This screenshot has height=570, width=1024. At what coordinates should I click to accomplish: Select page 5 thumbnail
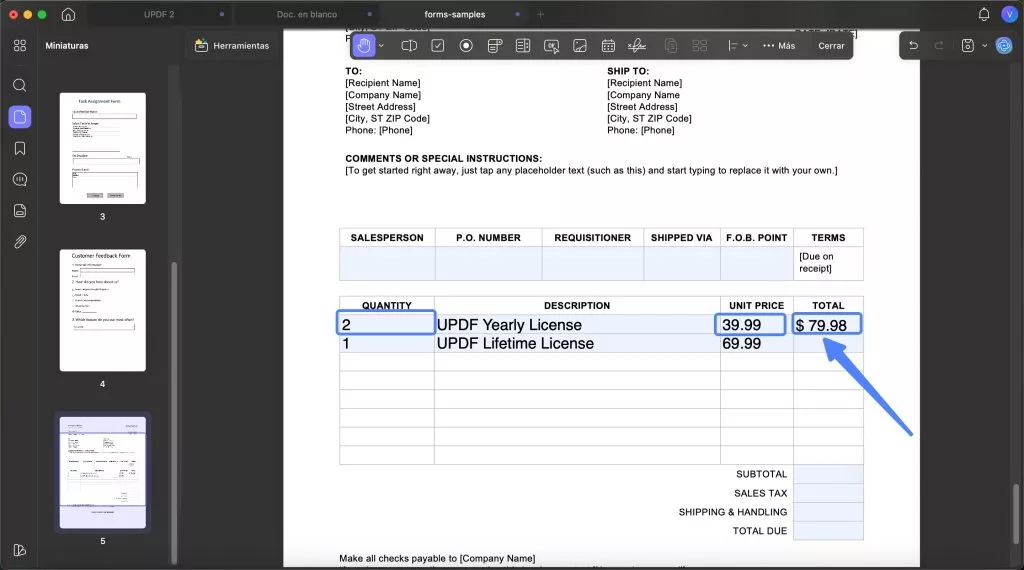(103, 473)
